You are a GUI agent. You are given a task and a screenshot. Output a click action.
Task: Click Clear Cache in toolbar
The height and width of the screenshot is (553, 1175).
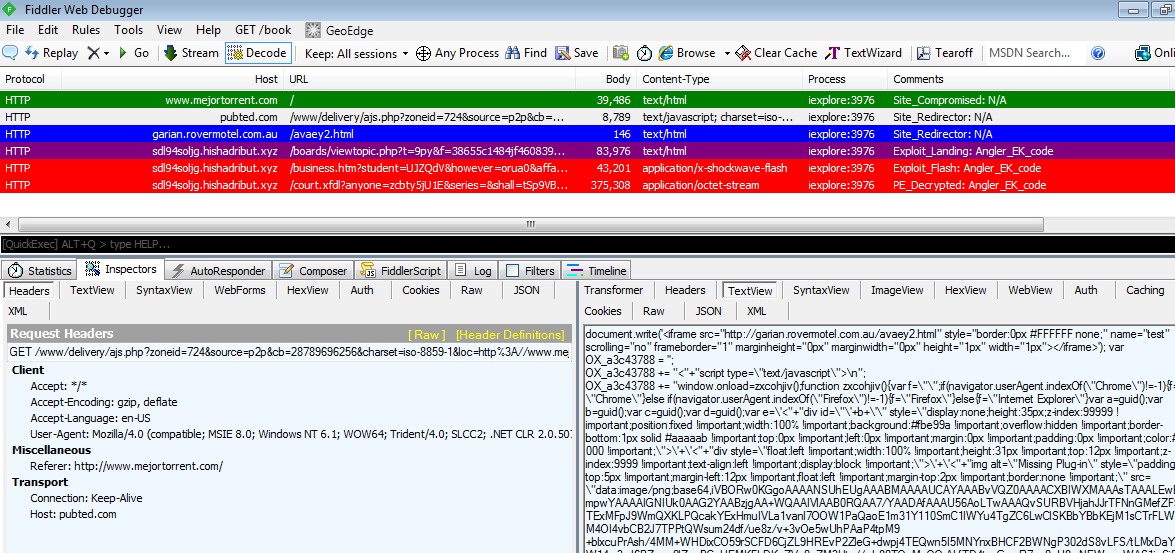776,53
